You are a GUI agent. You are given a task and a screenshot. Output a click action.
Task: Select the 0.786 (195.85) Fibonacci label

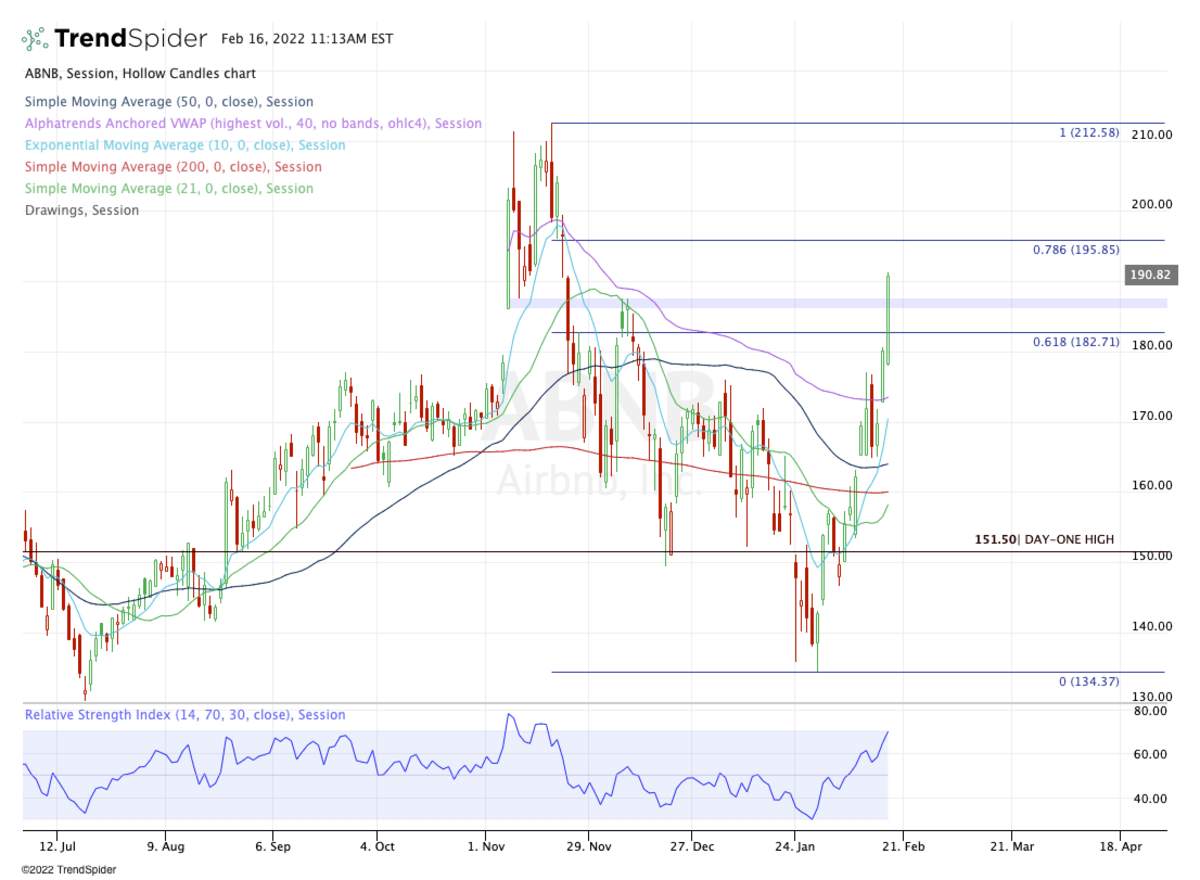click(1076, 250)
